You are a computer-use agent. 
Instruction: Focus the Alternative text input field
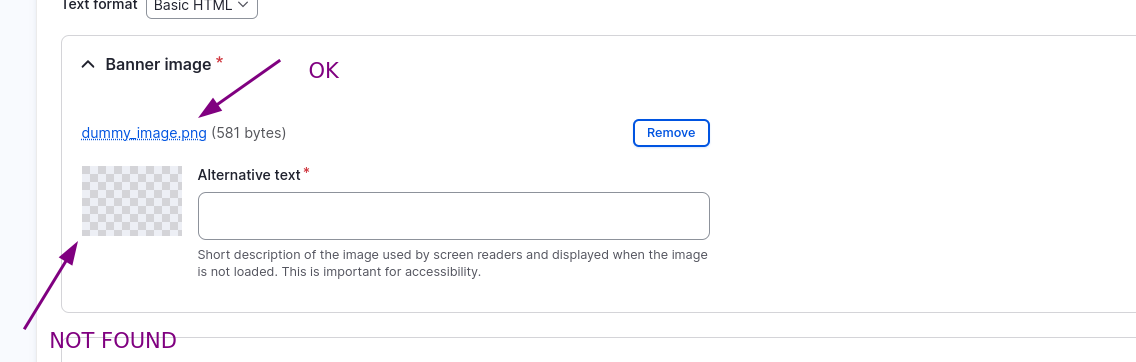(454, 216)
